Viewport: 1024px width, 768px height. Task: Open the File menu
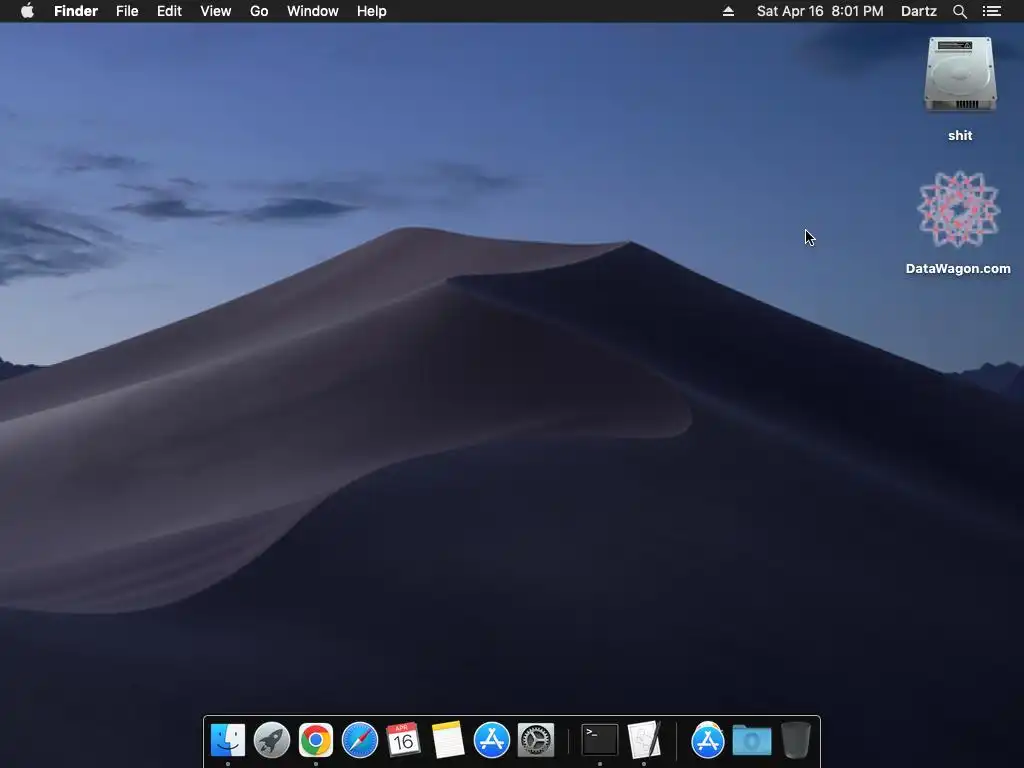pos(127,11)
